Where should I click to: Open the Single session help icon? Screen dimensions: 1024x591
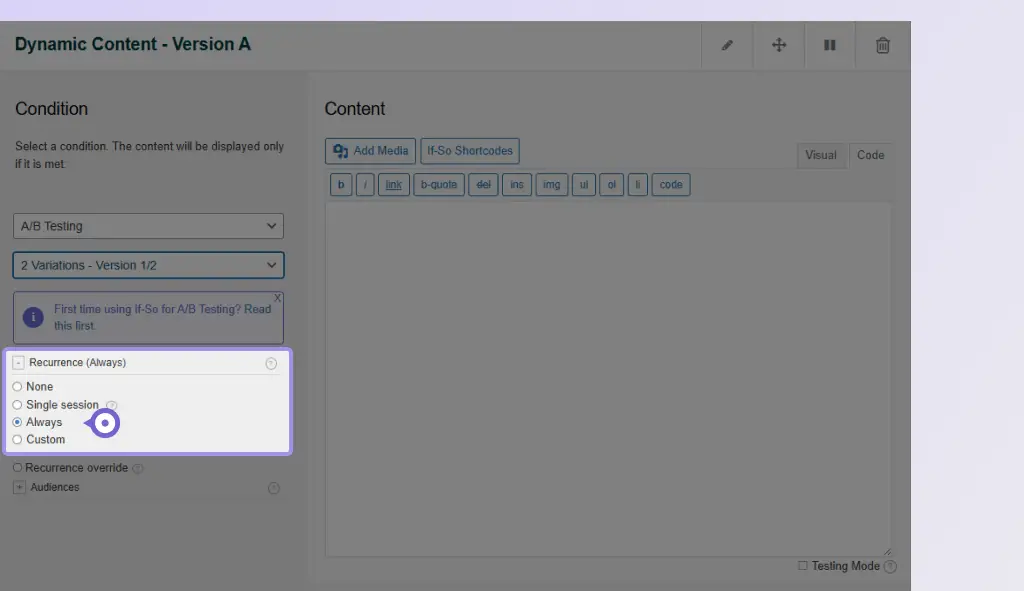point(112,405)
